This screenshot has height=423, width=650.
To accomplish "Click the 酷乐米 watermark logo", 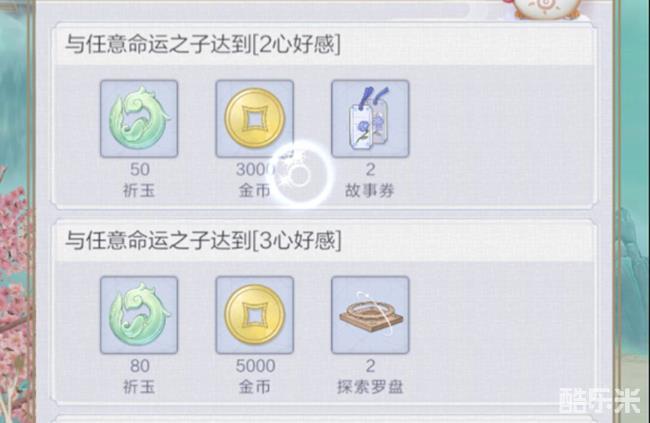I will coord(600,401).
